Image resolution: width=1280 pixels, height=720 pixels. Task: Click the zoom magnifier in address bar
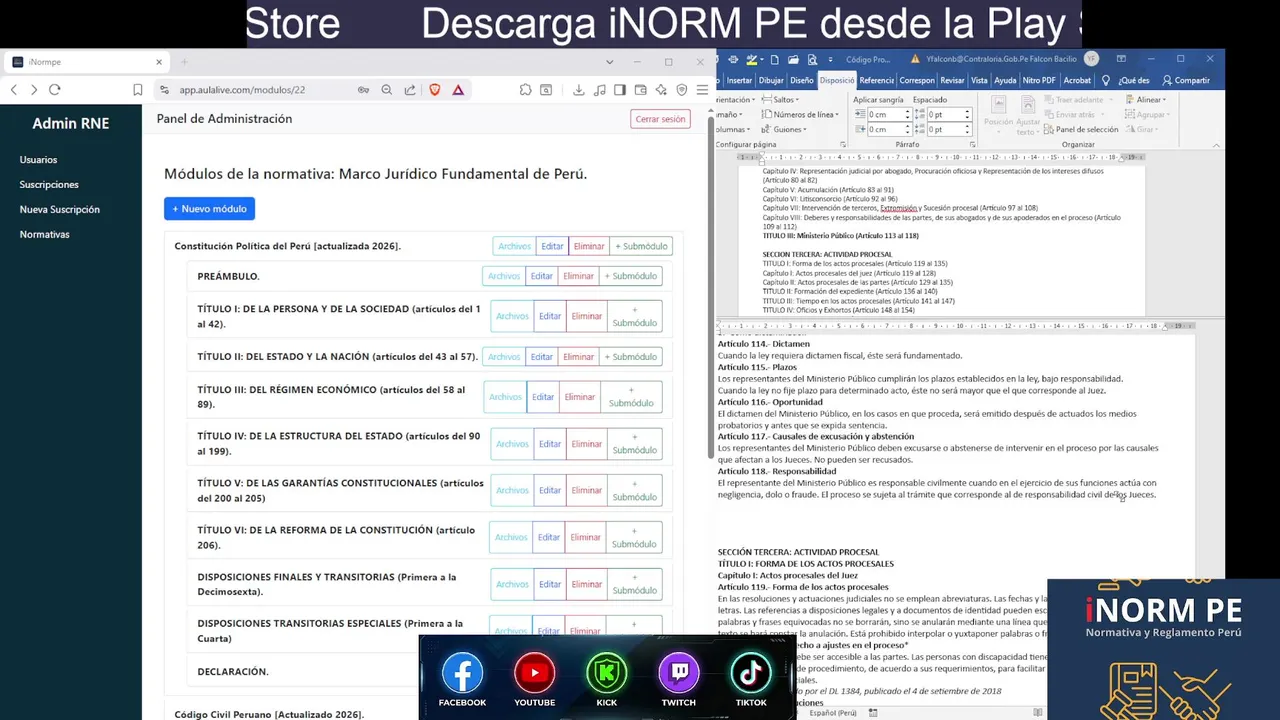pyautogui.click(x=387, y=90)
